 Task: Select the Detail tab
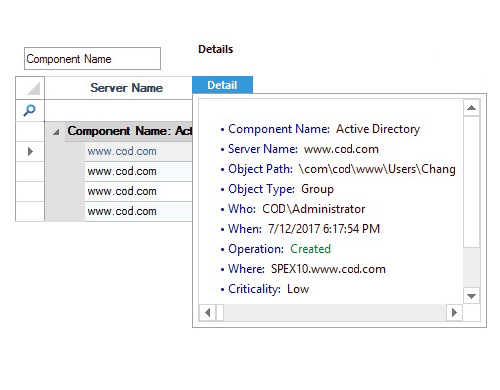point(222,85)
